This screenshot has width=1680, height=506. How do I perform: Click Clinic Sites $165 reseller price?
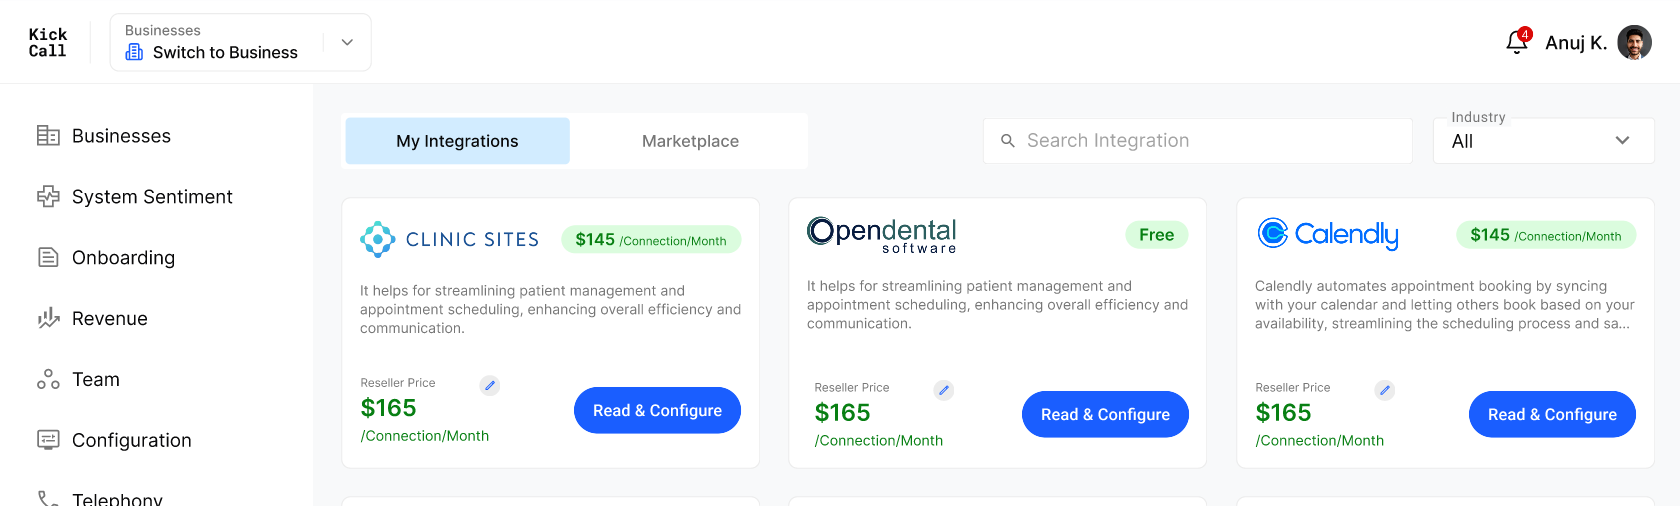[388, 408]
